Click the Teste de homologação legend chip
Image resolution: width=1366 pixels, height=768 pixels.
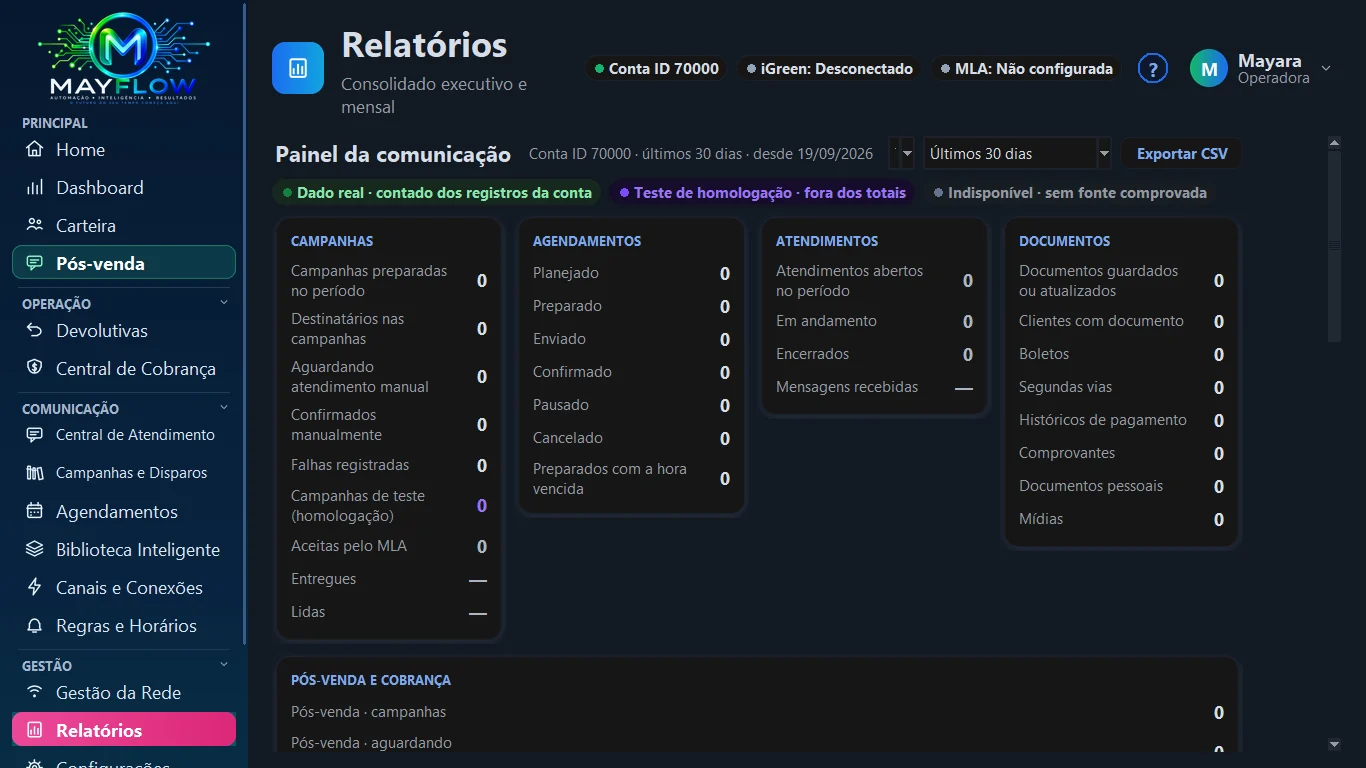(761, 193)
